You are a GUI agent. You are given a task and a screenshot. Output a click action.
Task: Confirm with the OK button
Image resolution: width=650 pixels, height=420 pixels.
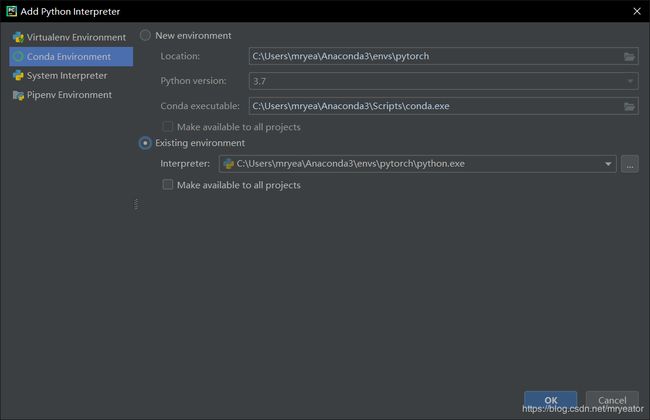(x=551, y=400)
